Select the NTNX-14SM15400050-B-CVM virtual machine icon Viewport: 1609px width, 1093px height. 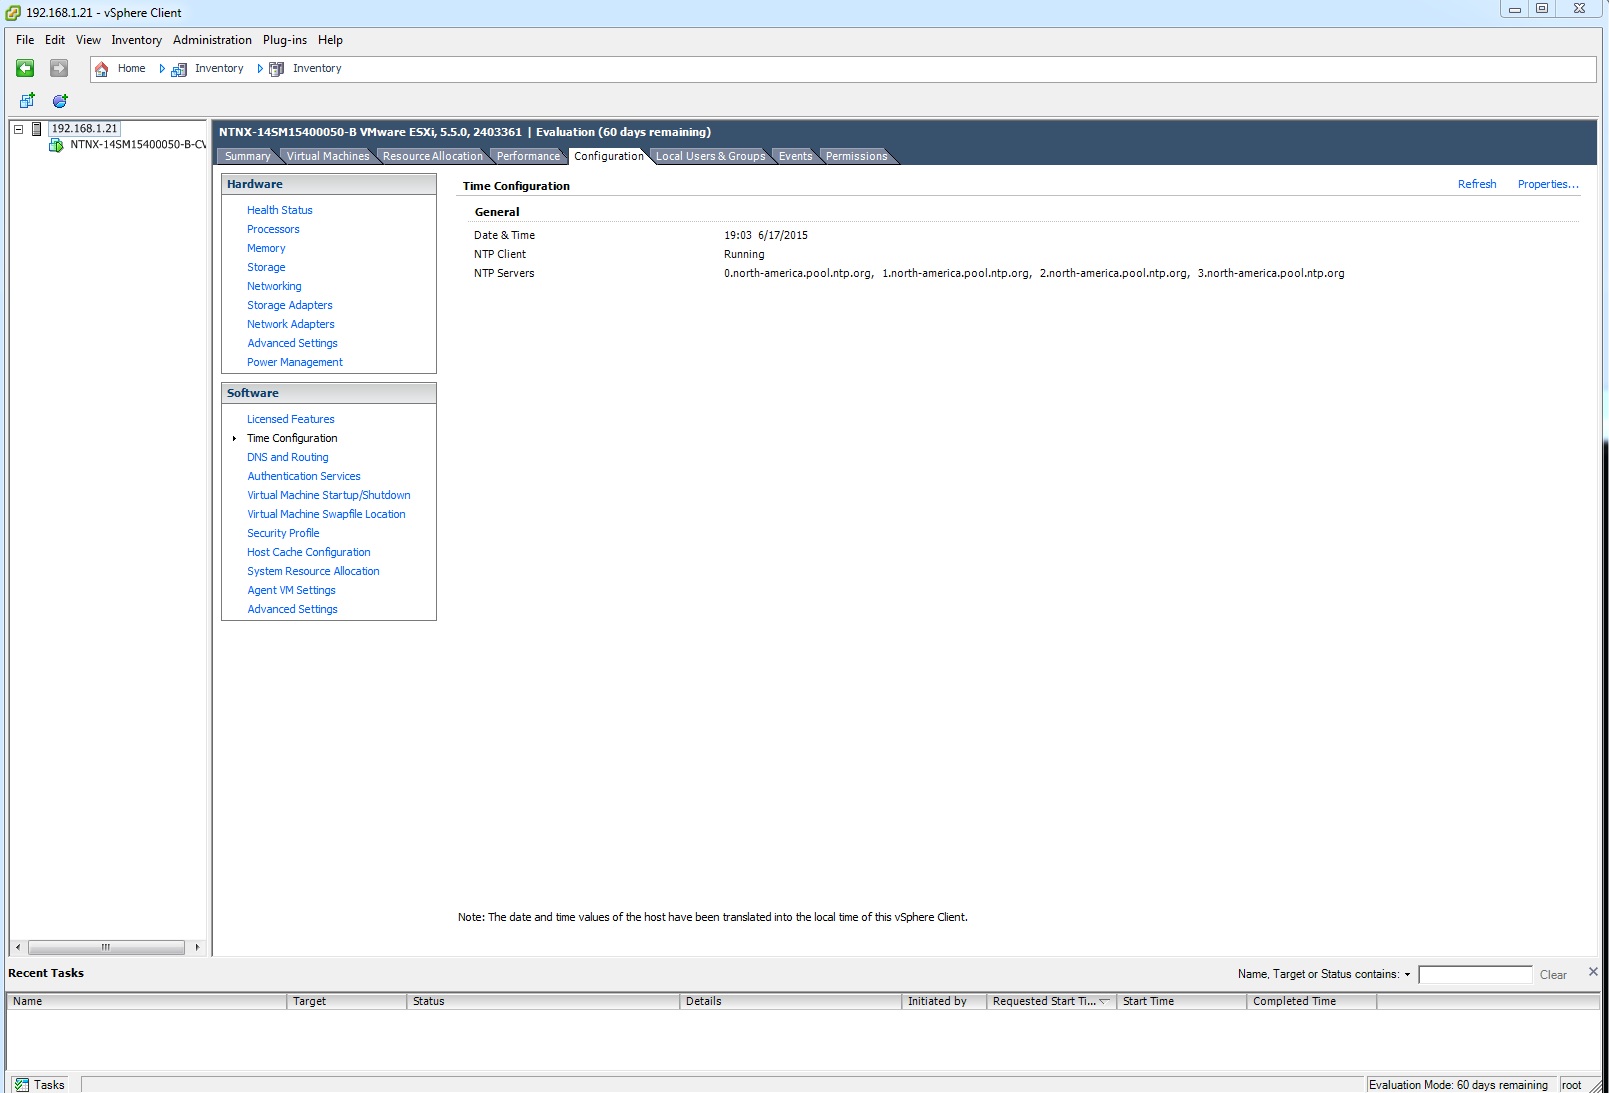point(57,145)
